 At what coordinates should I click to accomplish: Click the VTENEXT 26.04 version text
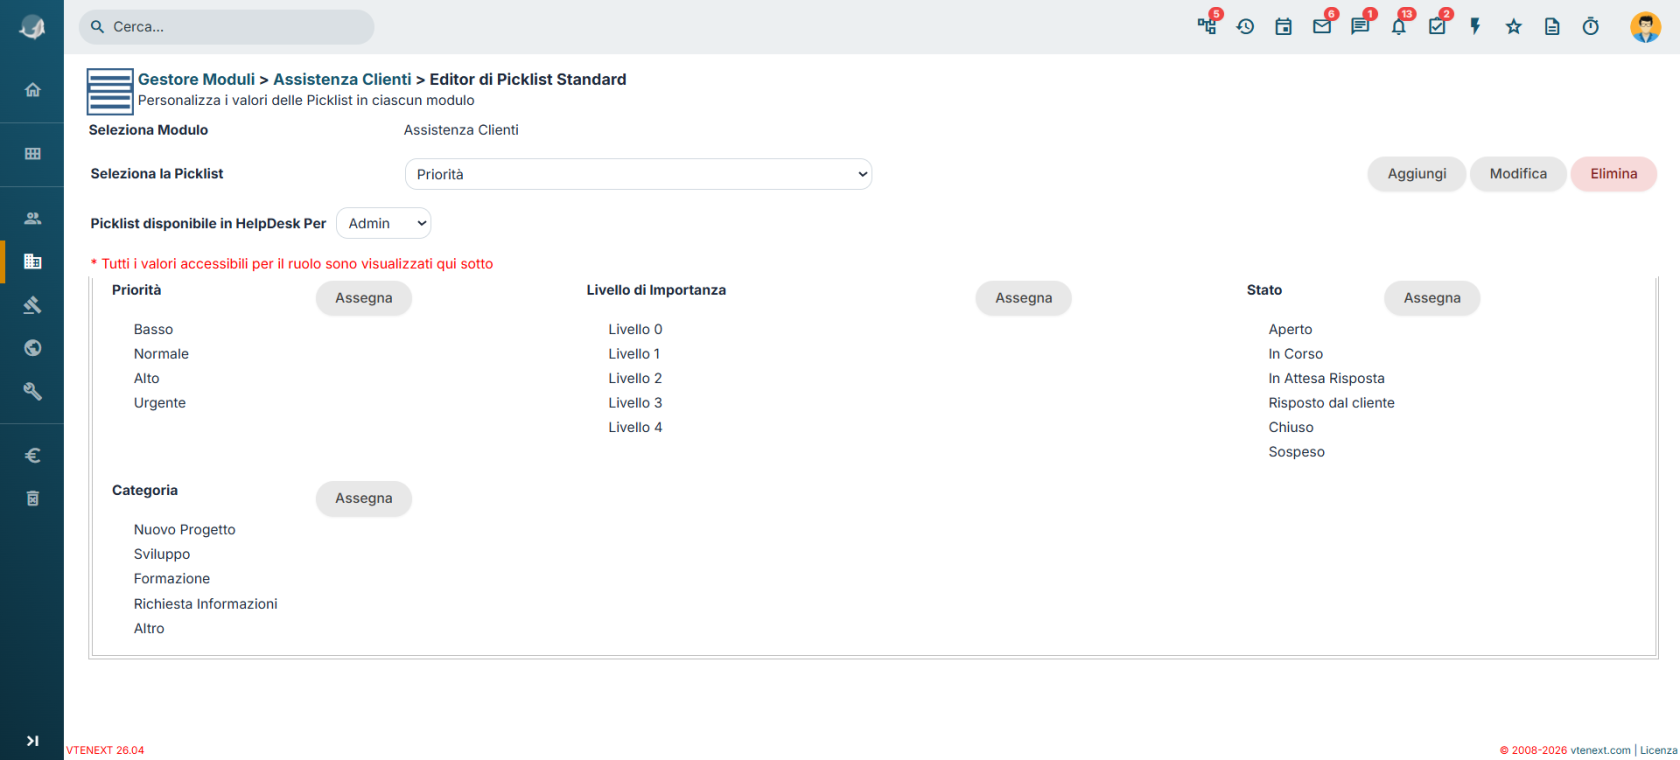(105, 750)
